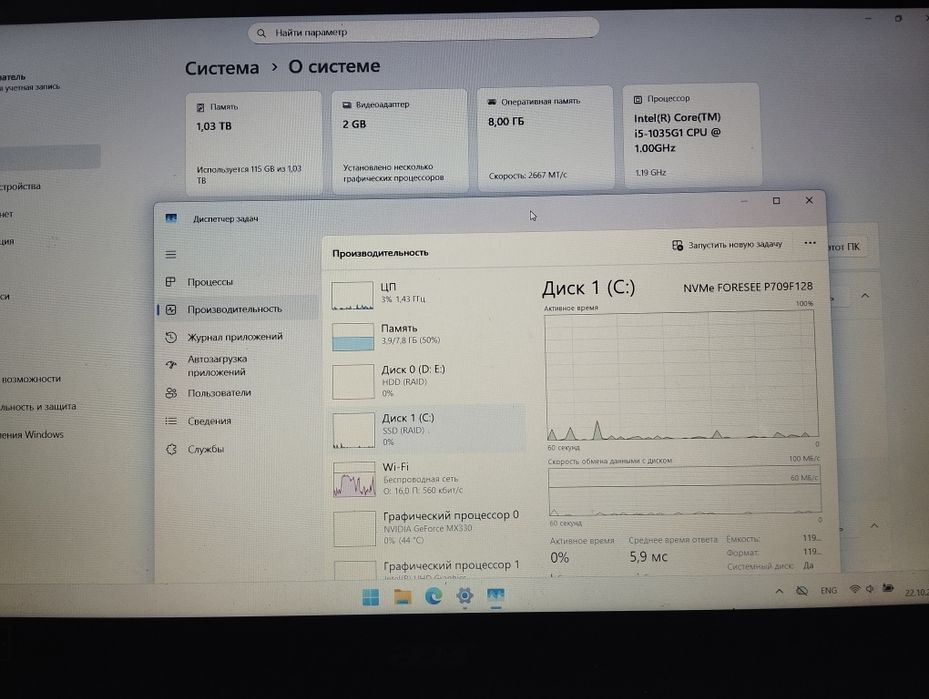Open the Graphics card info showing 2 GB

pos(399,141)
